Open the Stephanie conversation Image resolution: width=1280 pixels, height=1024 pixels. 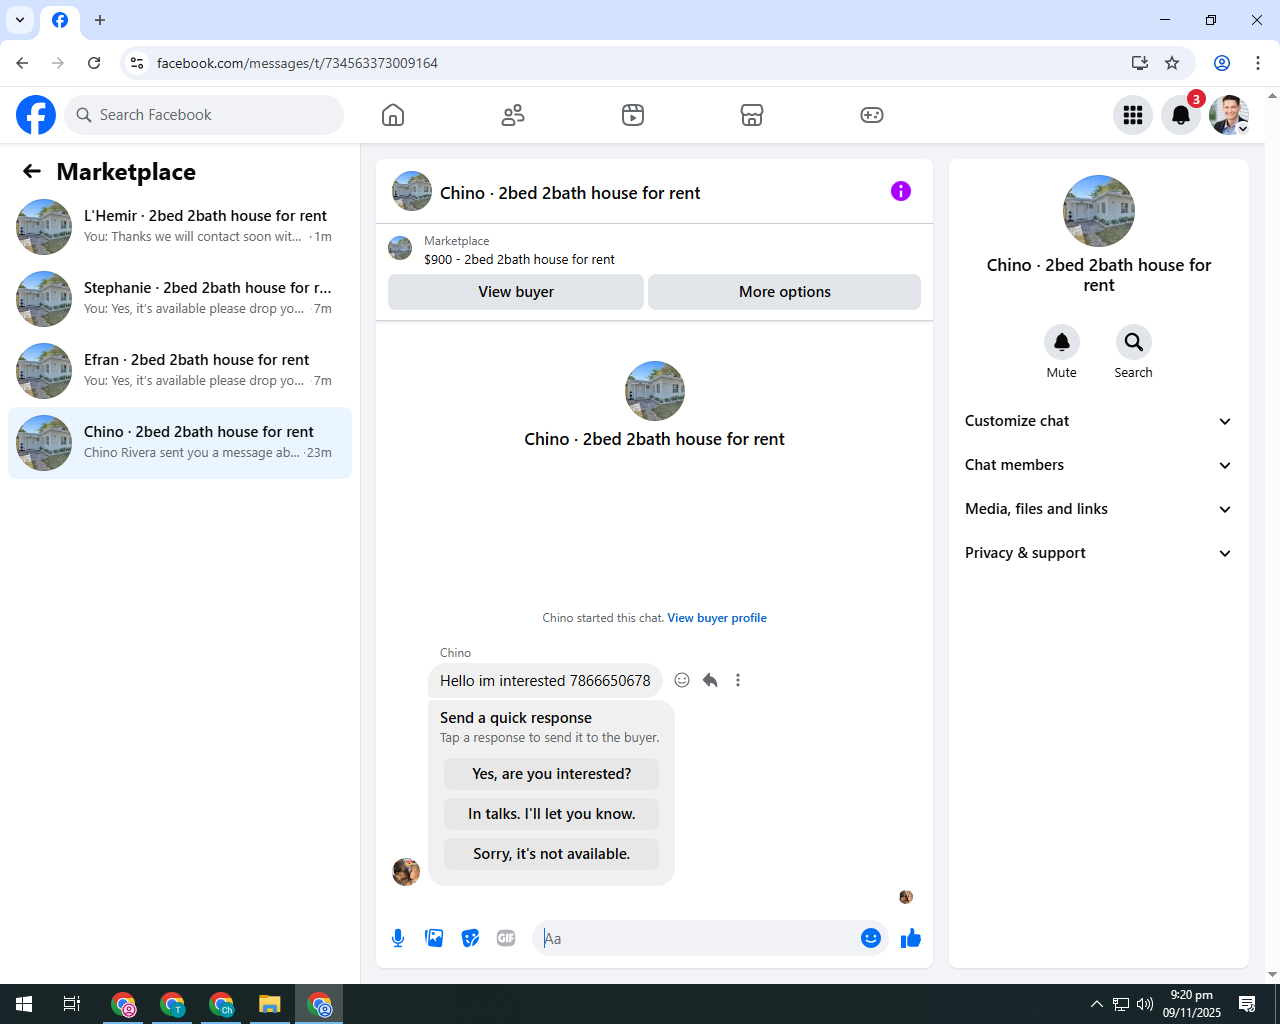[x=180, y=299]
